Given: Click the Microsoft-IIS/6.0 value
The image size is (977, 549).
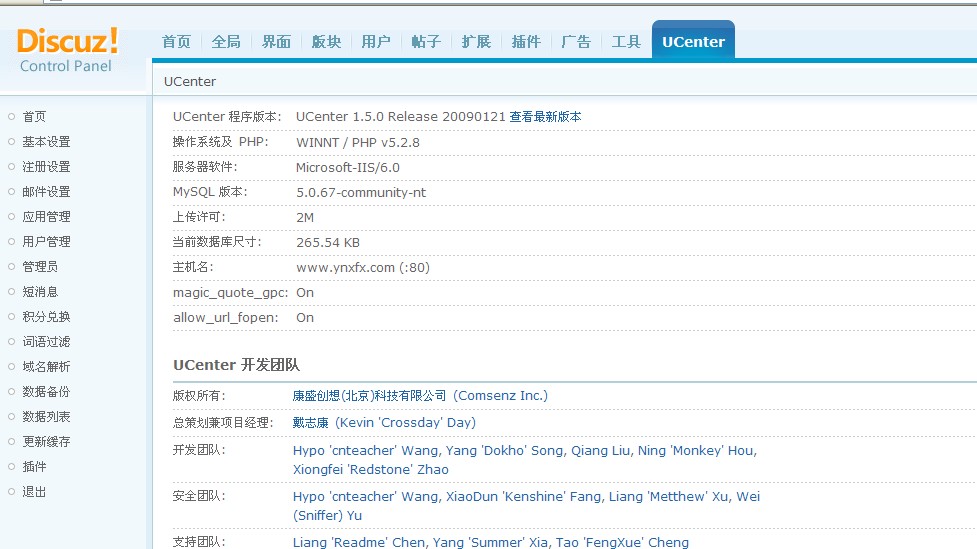Looking at the screenshot, I should 348,168.
